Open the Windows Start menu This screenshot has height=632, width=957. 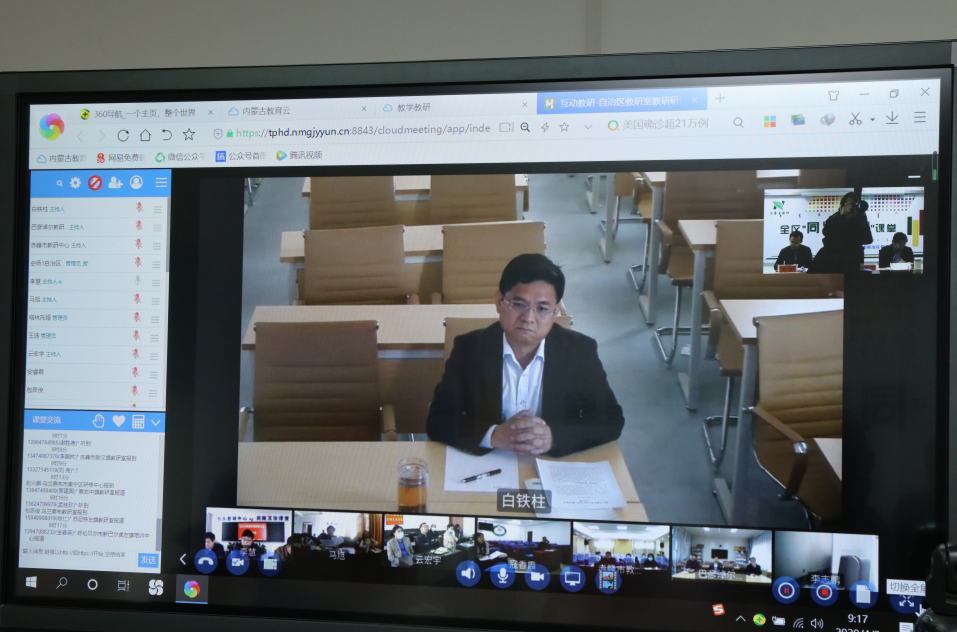[x=31, y=583]
